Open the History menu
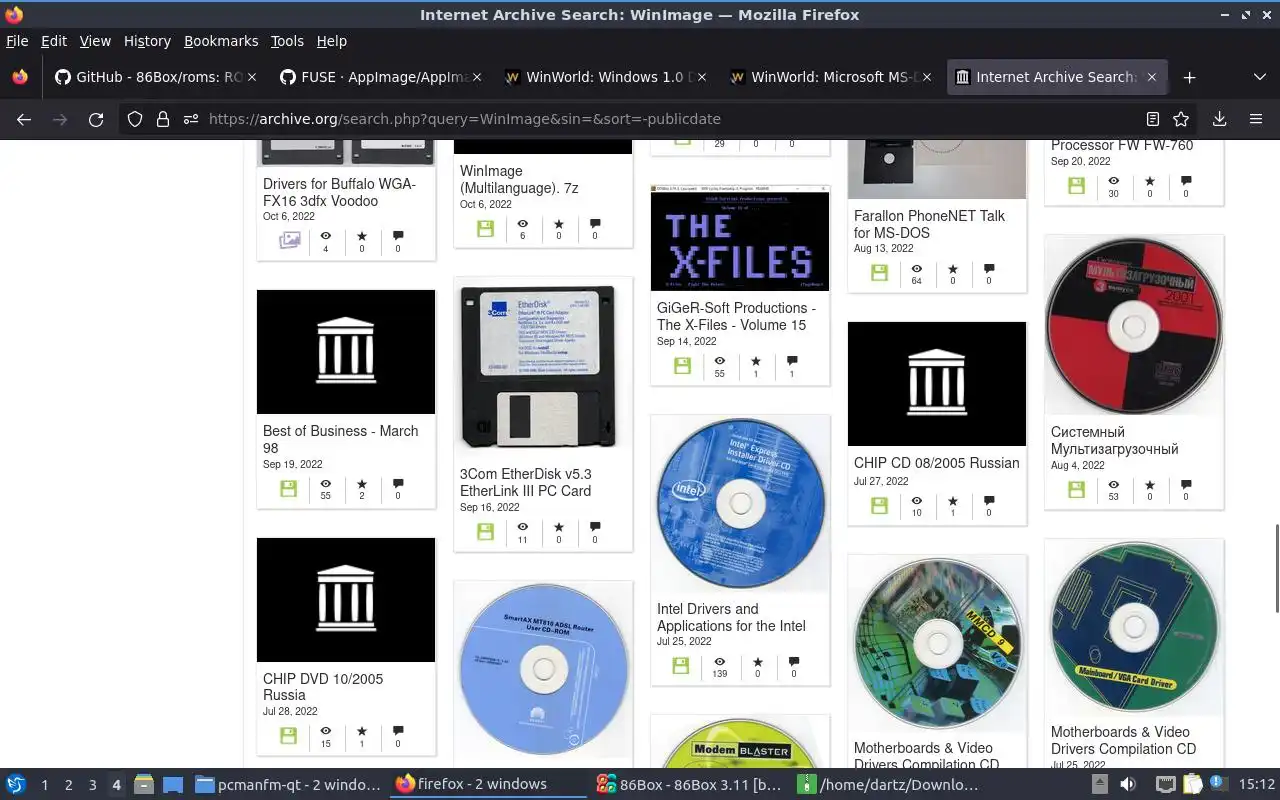Screen dimensions: 1280x800 pyautogui.click(x=147, y=41)
